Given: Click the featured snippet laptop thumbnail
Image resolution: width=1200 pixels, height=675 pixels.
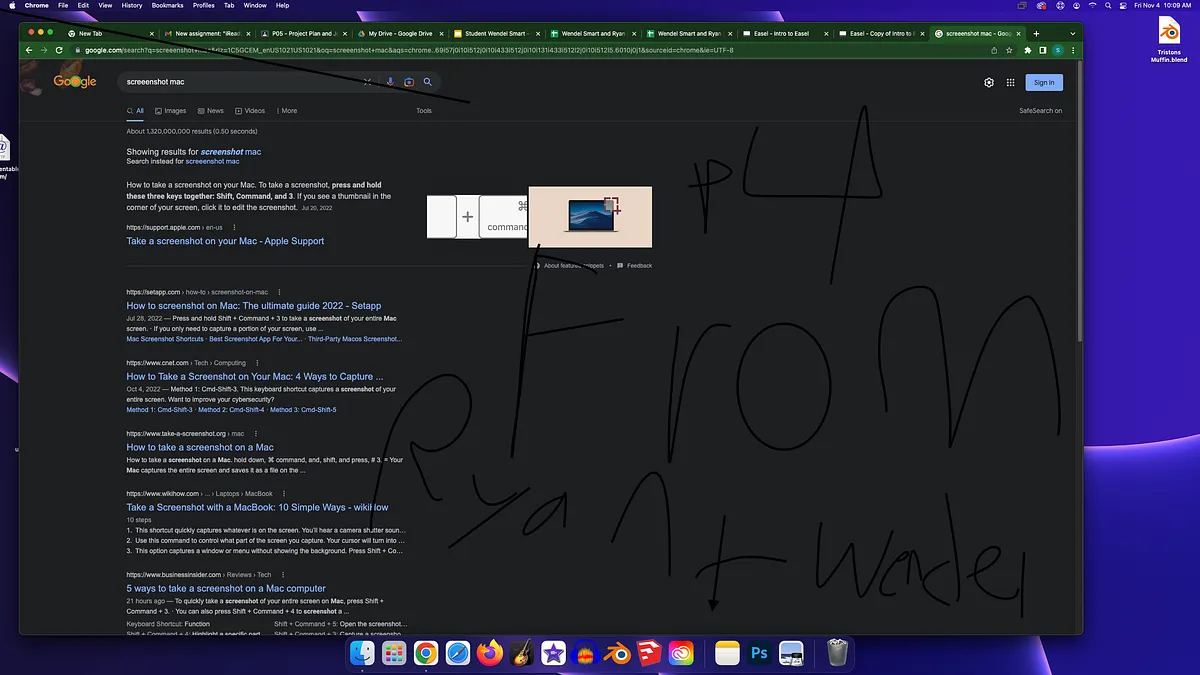Looking at the screenshot, I should tap(590, 217).
